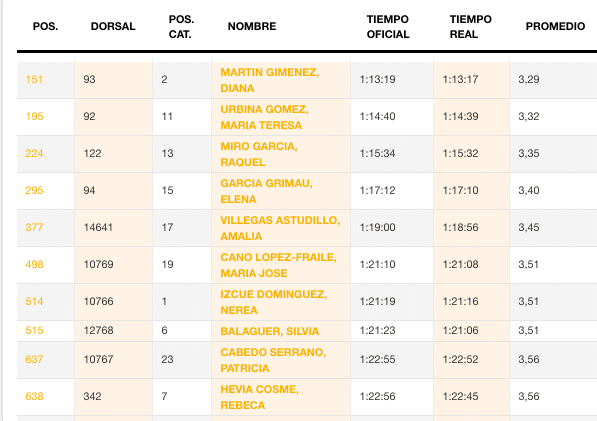Open runner MARTIN GIMENEZ, DIANA
This screenshot has height=421, width=597.
270,80
